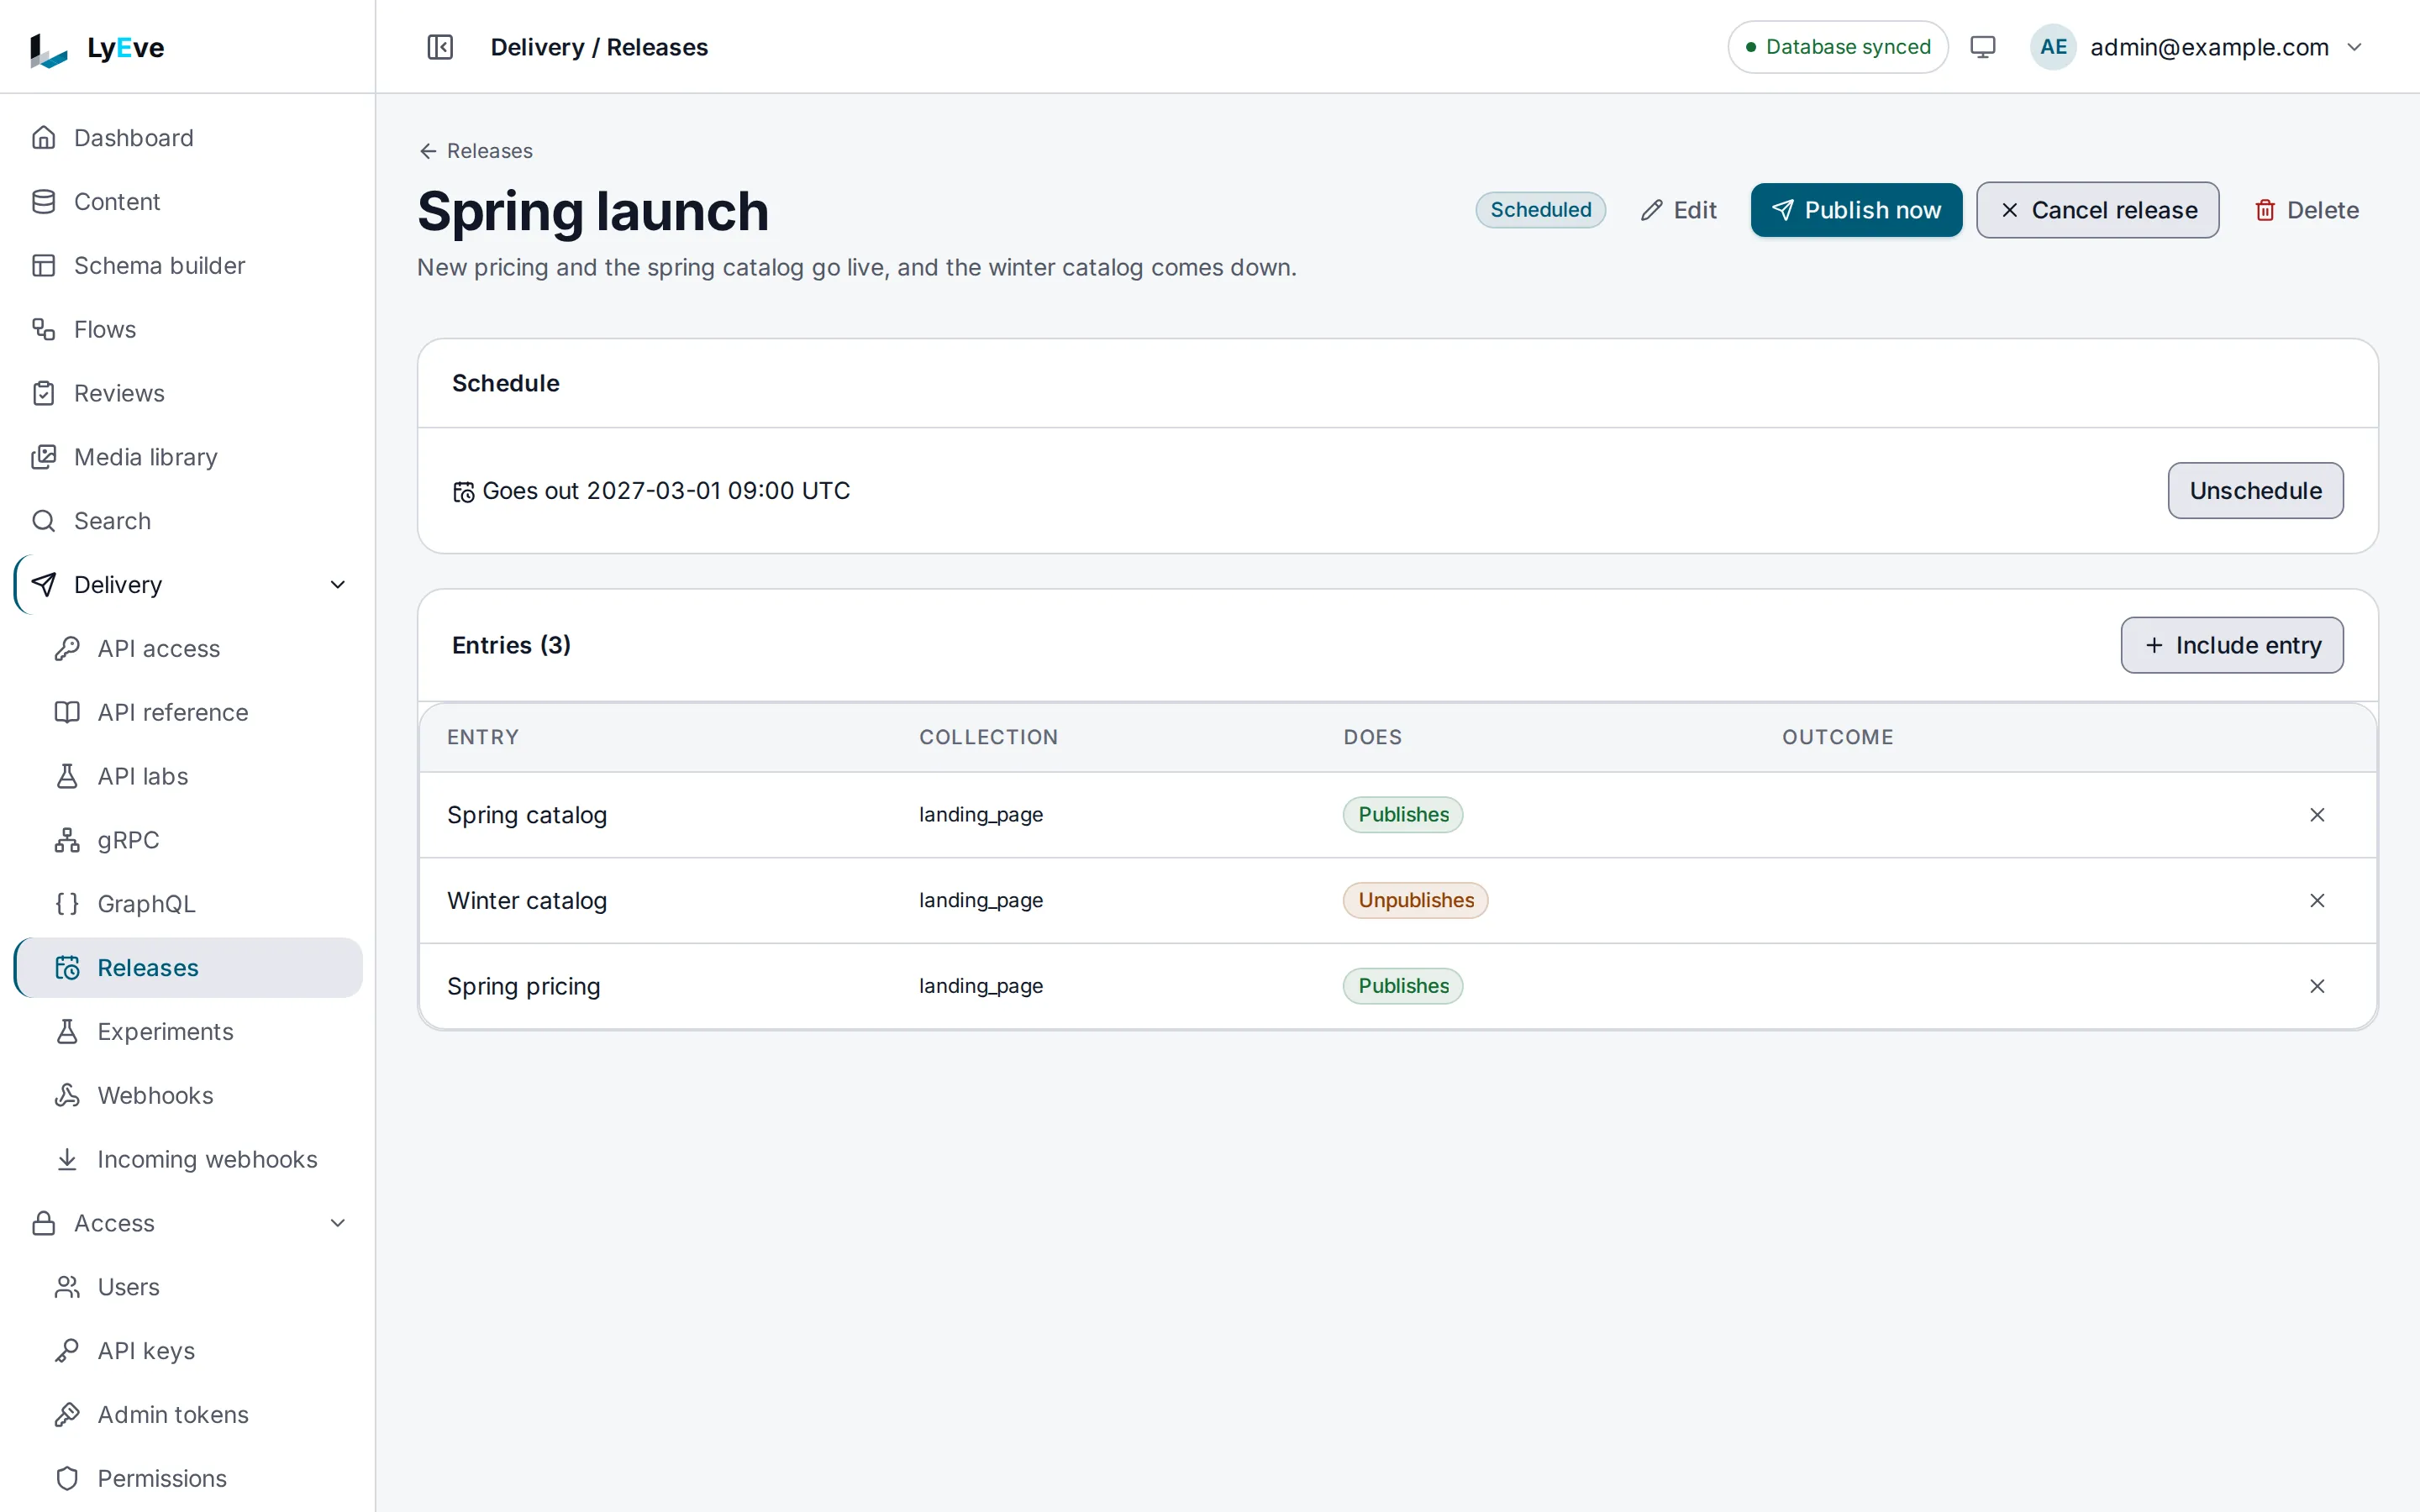The height and width of the screenshot is (1512, 2420).
Task: Click the AE user avatar
Action: click(2053, 47)
